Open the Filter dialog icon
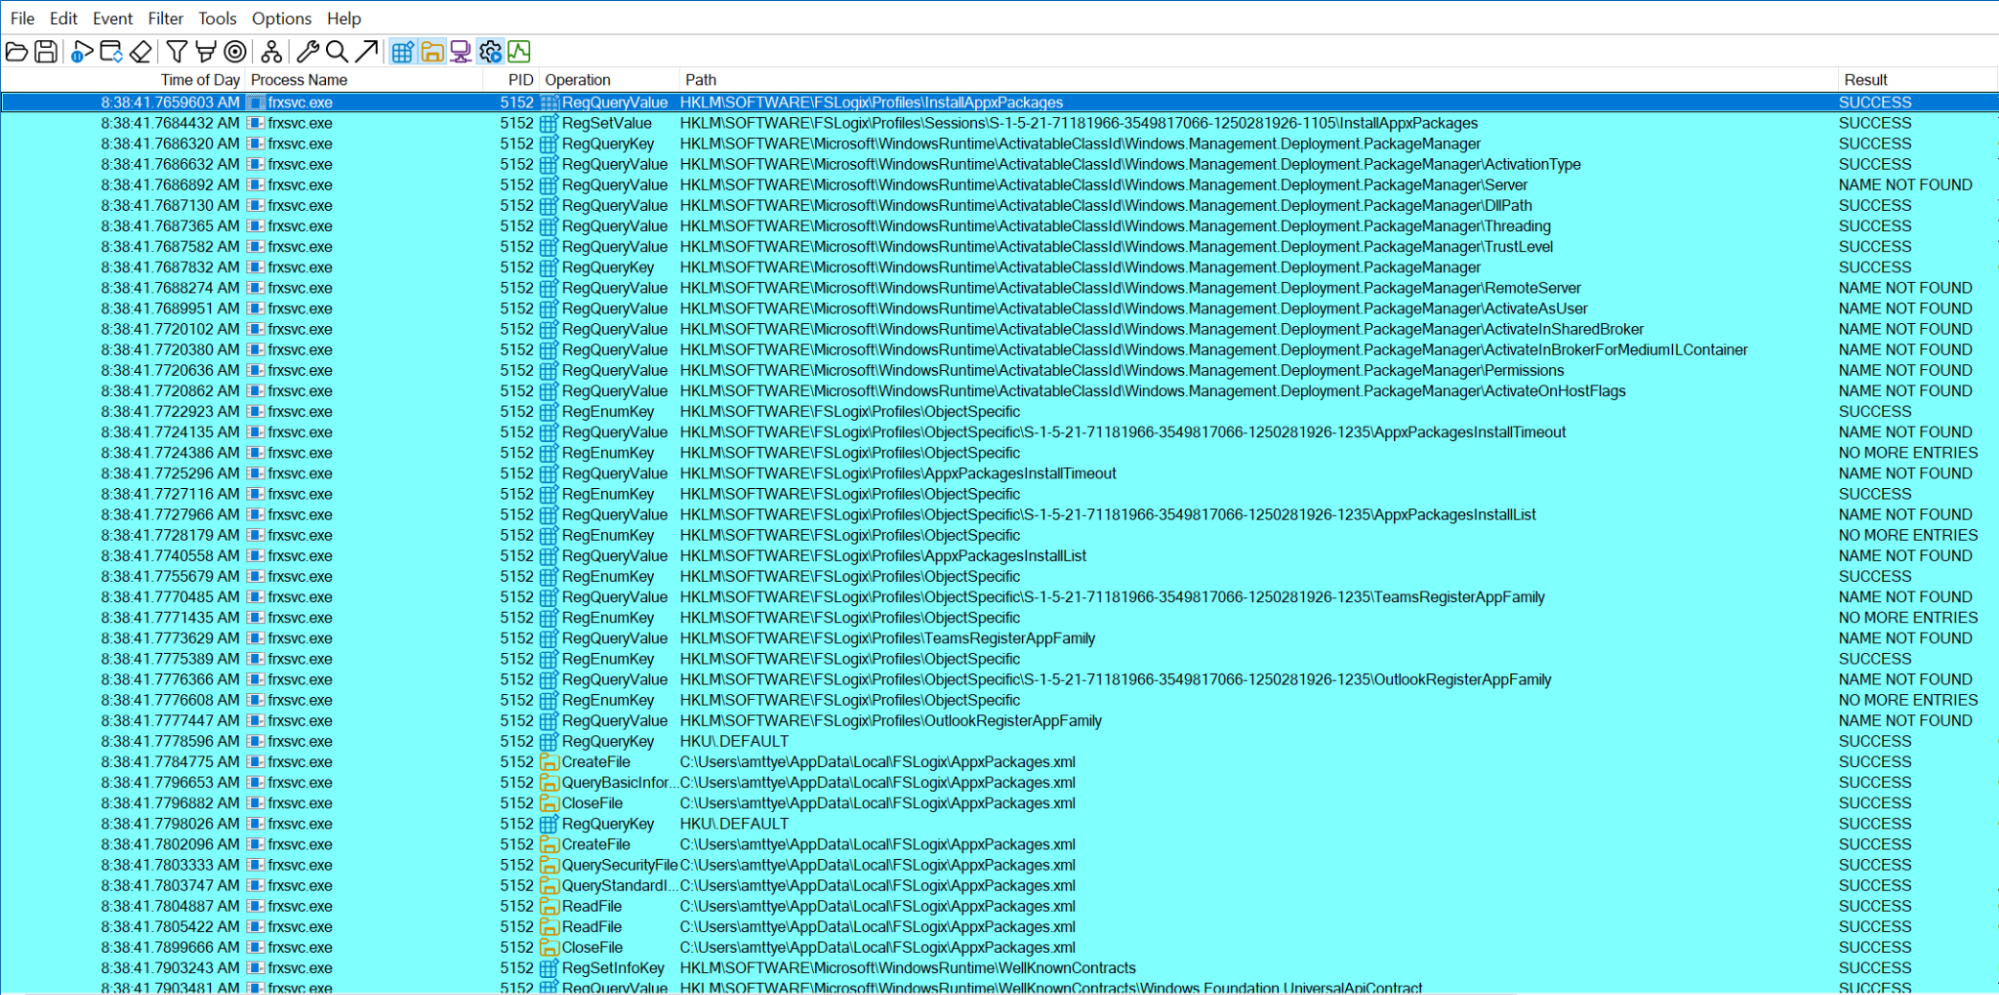 (177, 51)
